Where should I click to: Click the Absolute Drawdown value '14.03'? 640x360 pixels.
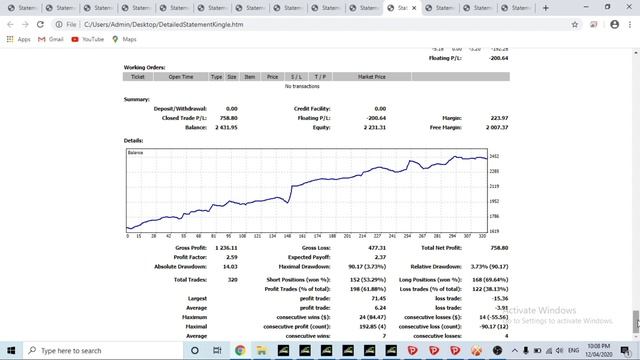tap(231, 267)
